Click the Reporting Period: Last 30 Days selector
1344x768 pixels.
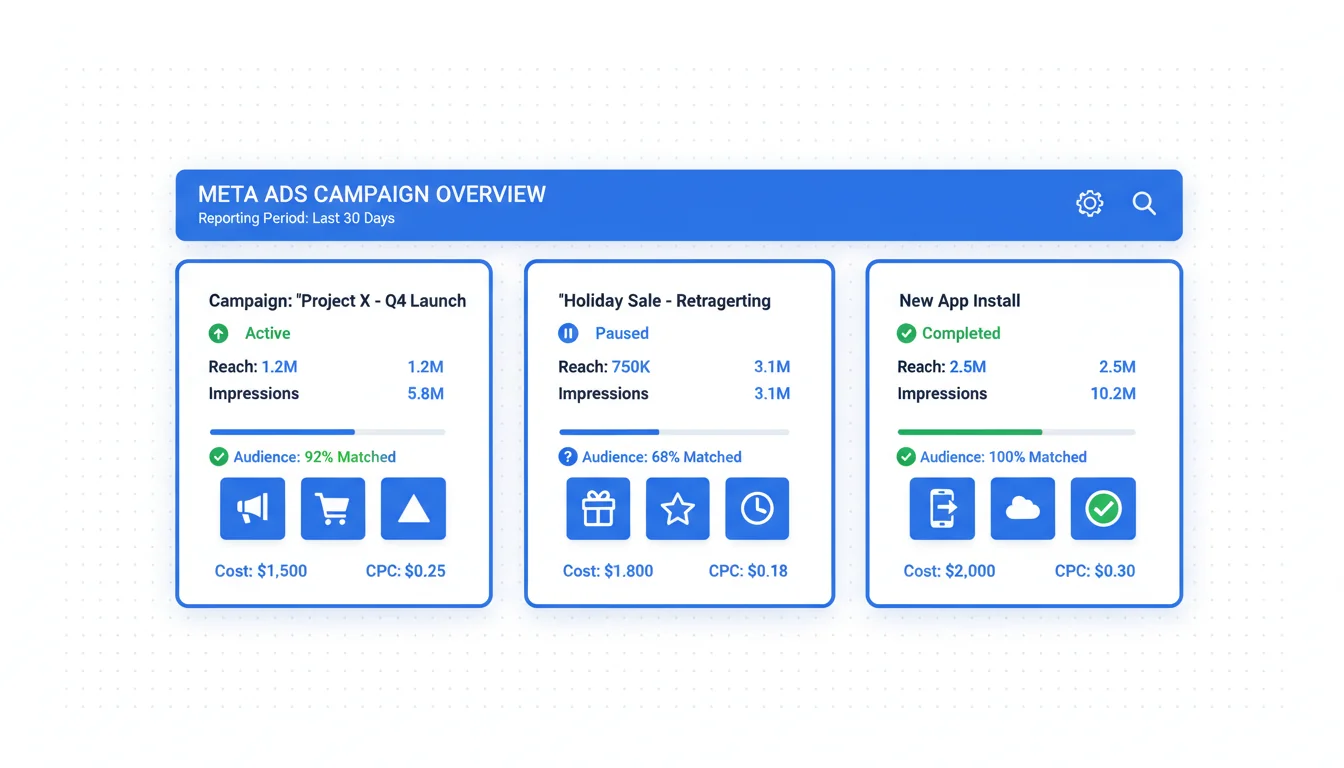point(296,219)
